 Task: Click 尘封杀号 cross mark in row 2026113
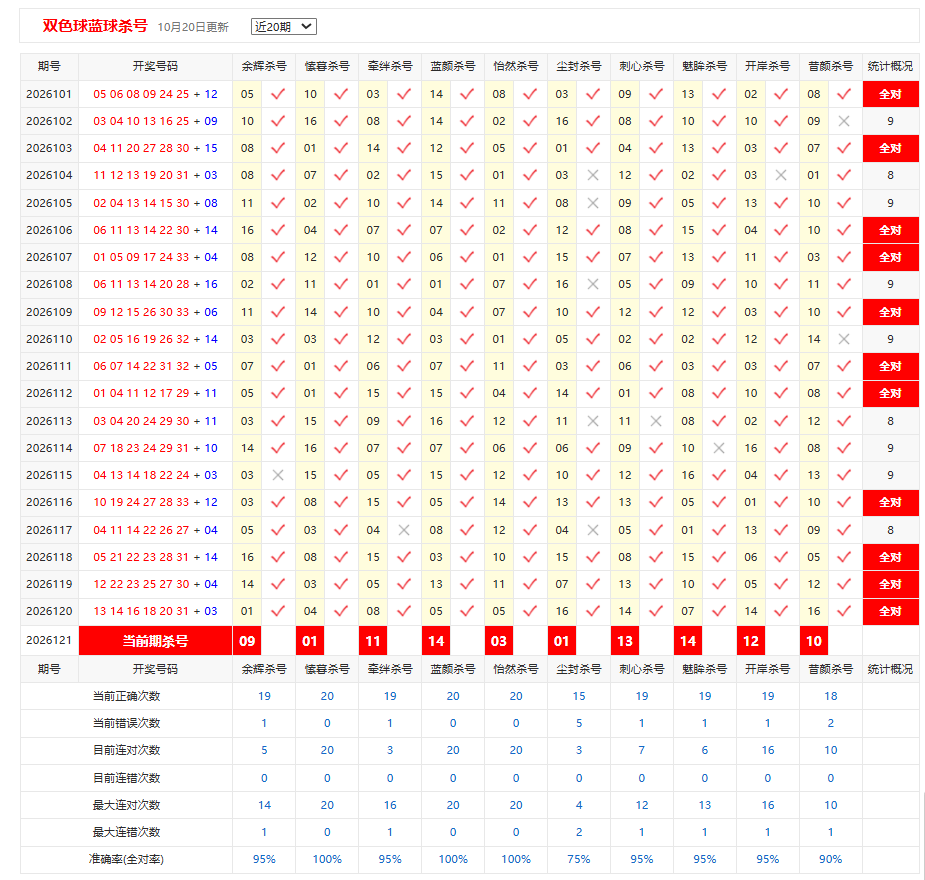593,421
